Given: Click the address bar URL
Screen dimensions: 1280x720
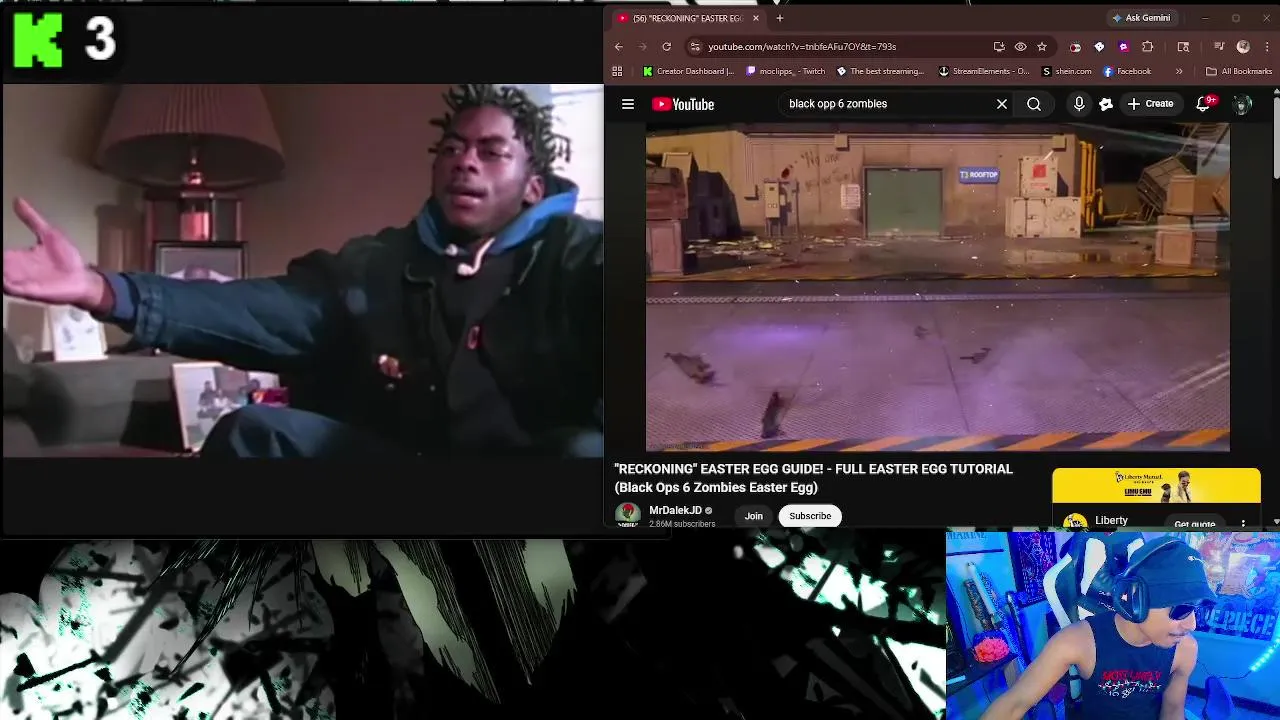Looking at the screenshot, I should click(x=802, y=47).
